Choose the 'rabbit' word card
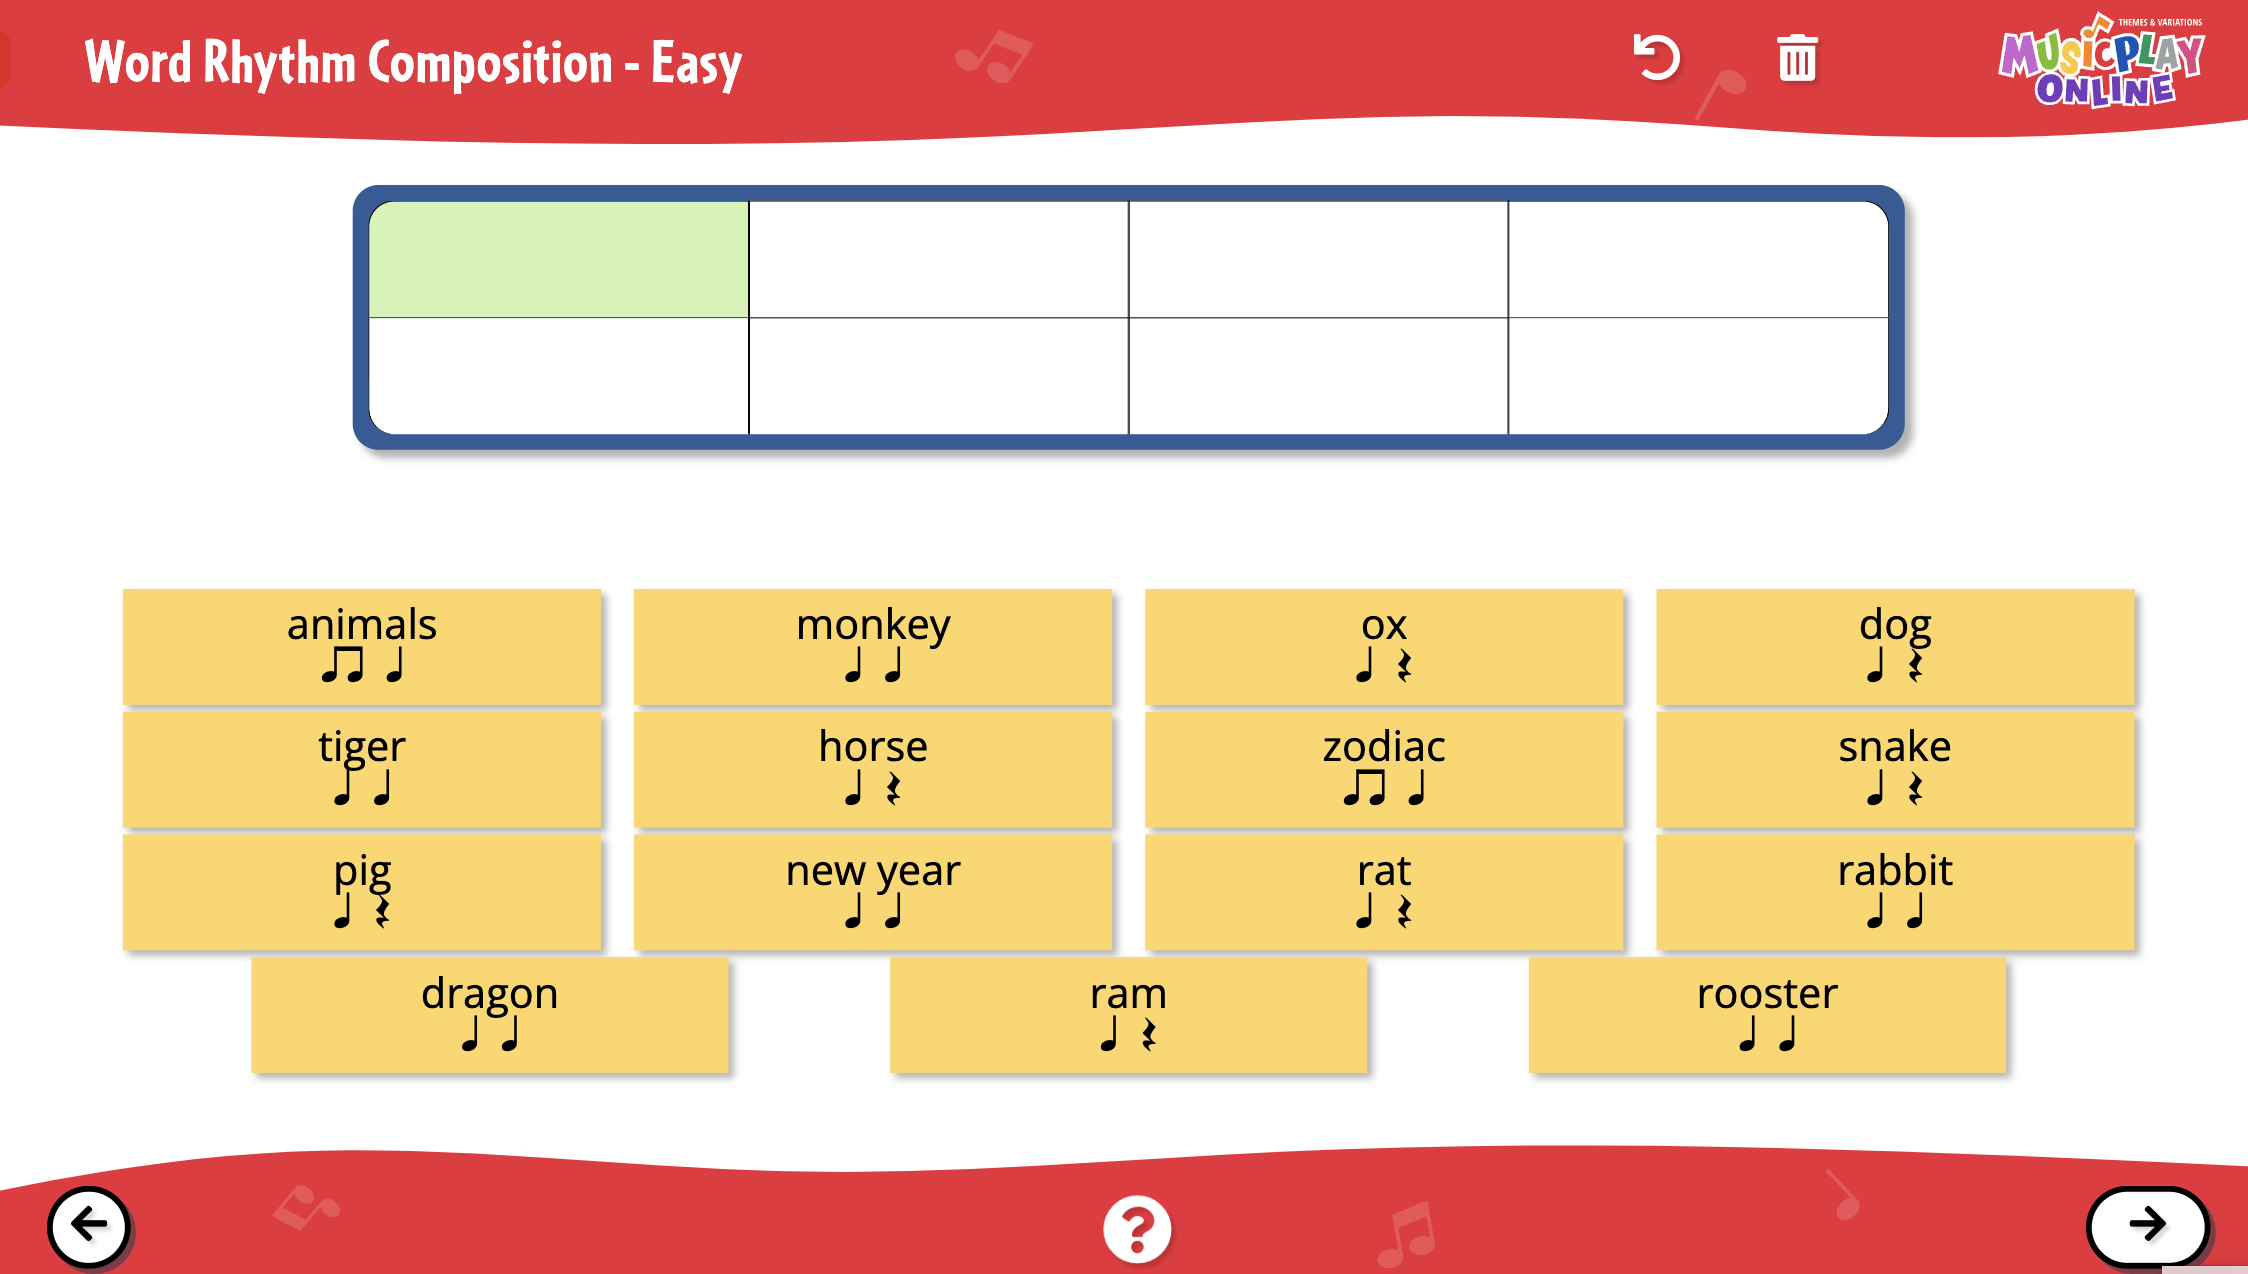The image size is (2248, 1274). point(1895,892)
